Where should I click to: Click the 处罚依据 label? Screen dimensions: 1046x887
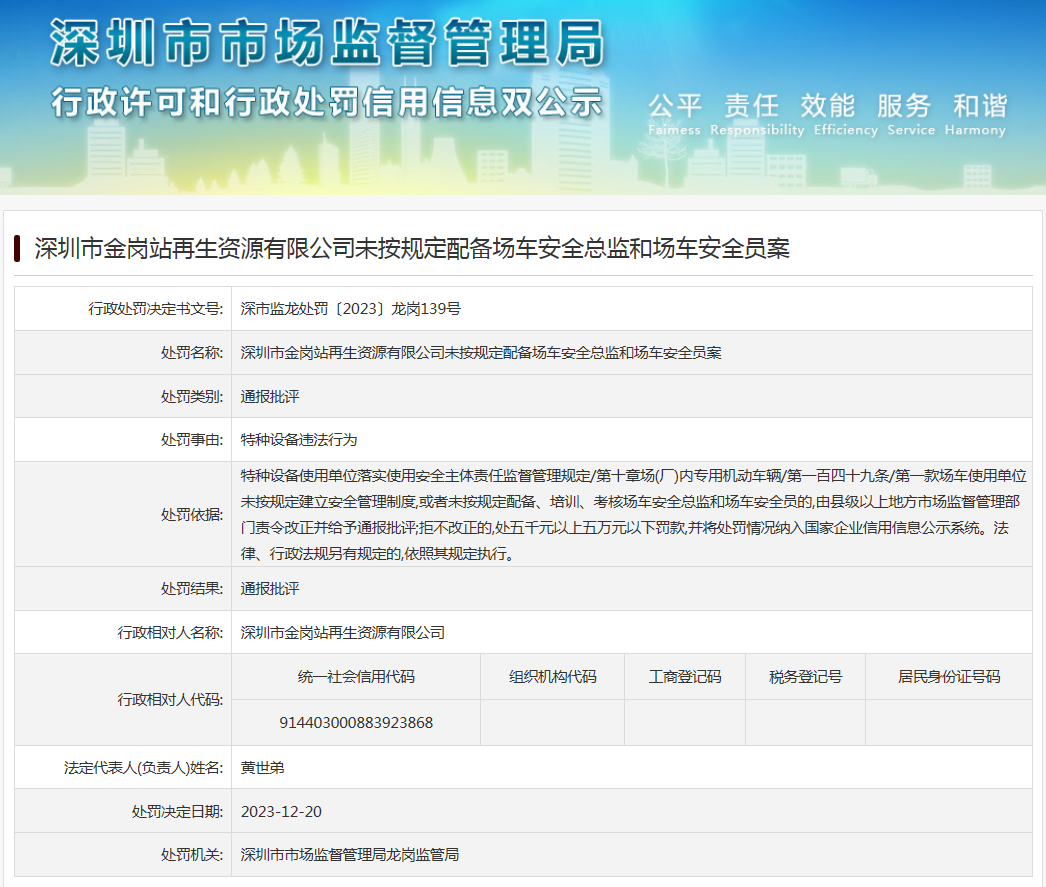(191, 515)
